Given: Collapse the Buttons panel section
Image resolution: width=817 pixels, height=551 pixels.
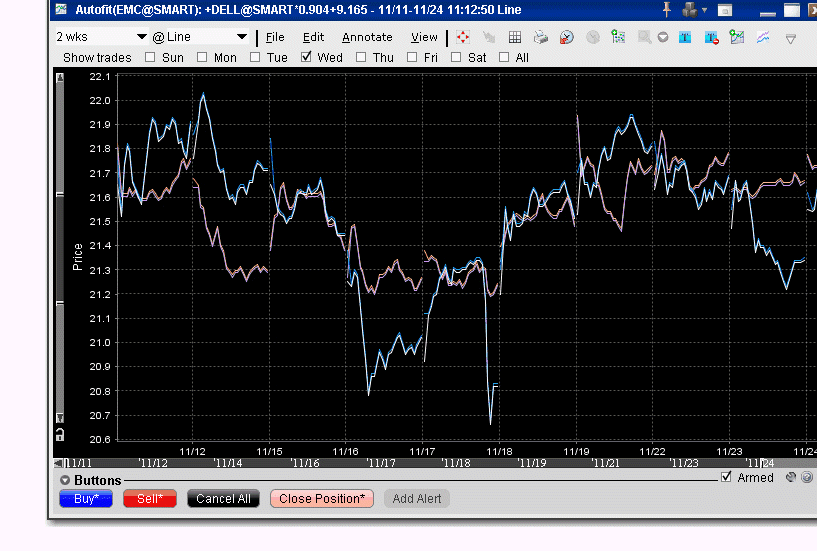Looking at the screenshot, I should 65,480.
